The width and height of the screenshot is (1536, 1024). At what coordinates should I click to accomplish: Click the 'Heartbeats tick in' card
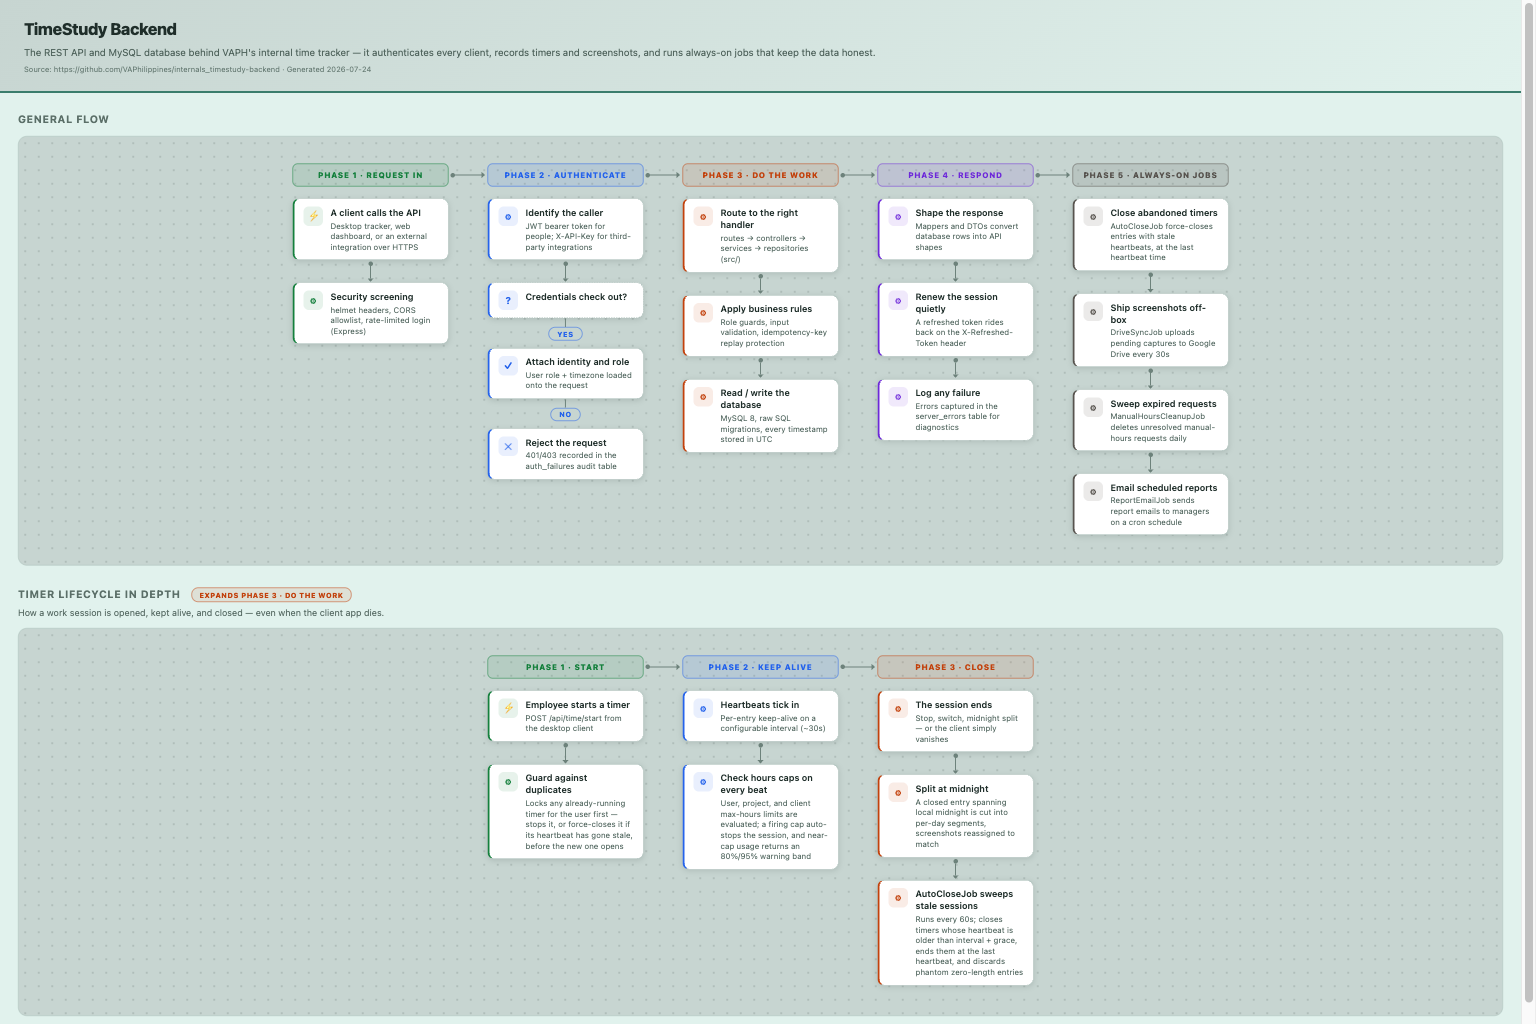pyautogui.click(x=761, y=716)
